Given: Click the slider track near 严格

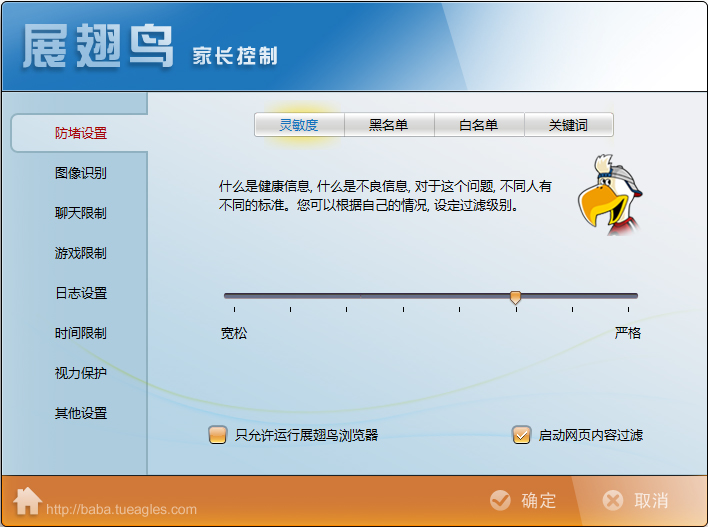Looking at the screenshot, I should coord(628,296).
